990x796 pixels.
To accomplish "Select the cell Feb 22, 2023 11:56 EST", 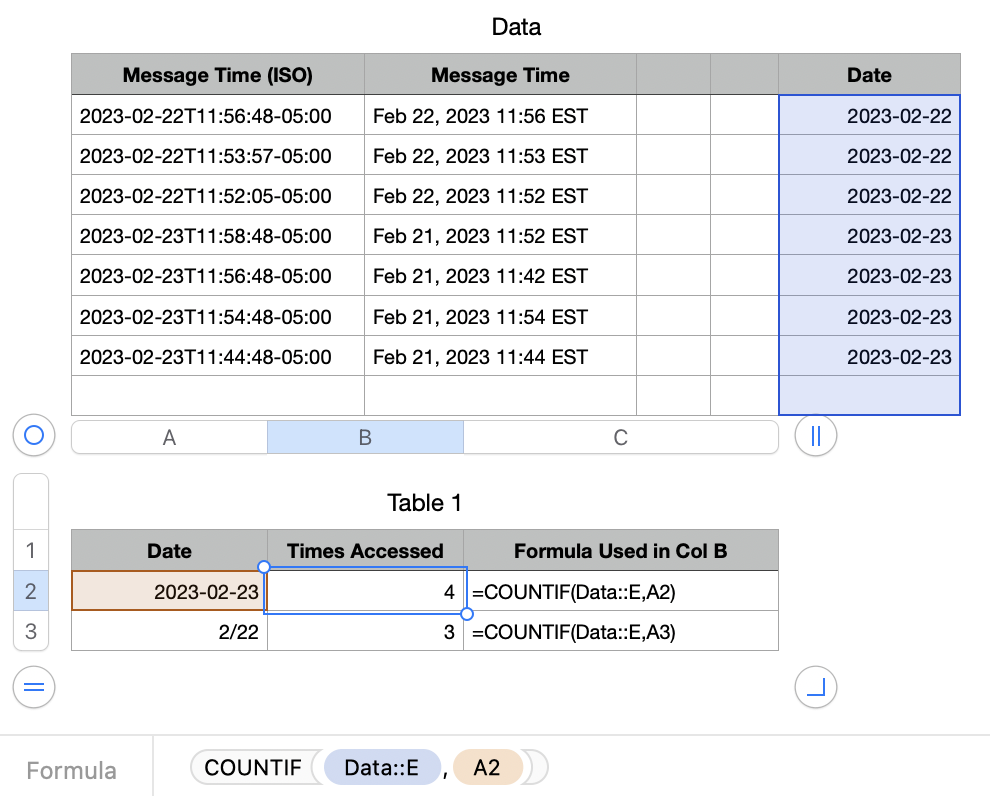I will tap(499, 116).
